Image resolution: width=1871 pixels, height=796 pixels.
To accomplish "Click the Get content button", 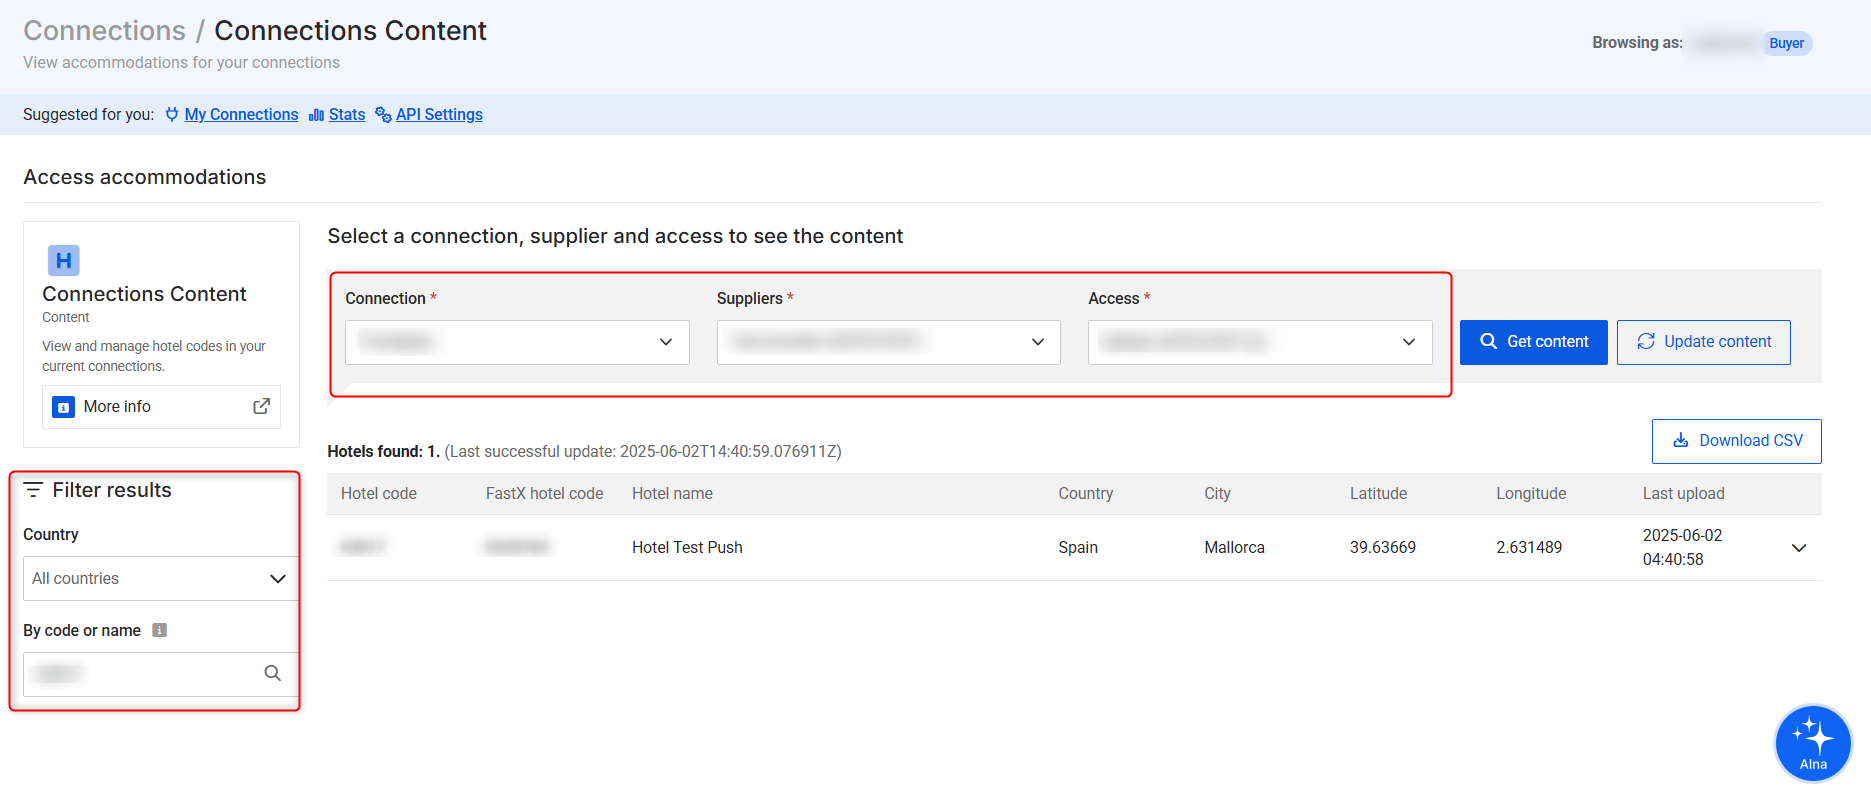I will pos(1533,342).
